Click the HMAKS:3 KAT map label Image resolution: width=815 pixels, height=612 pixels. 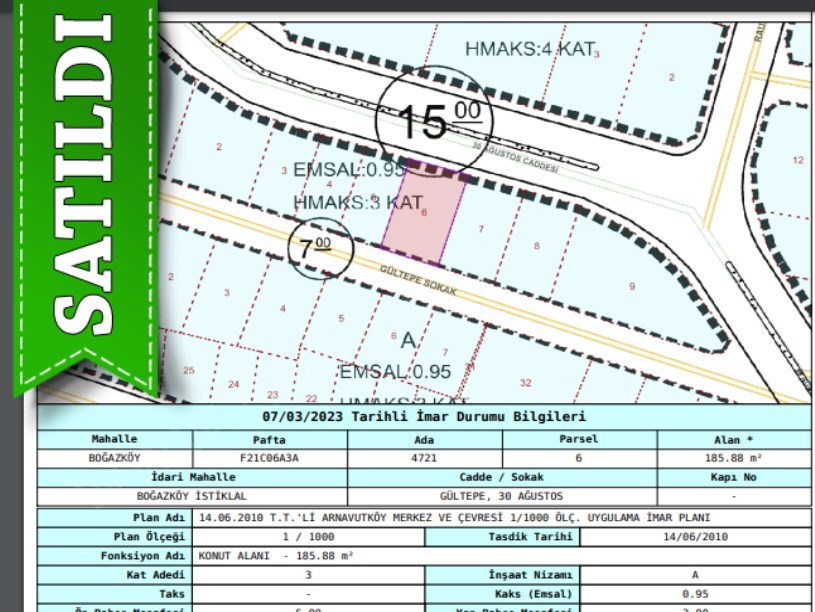[x=358, y=202]
